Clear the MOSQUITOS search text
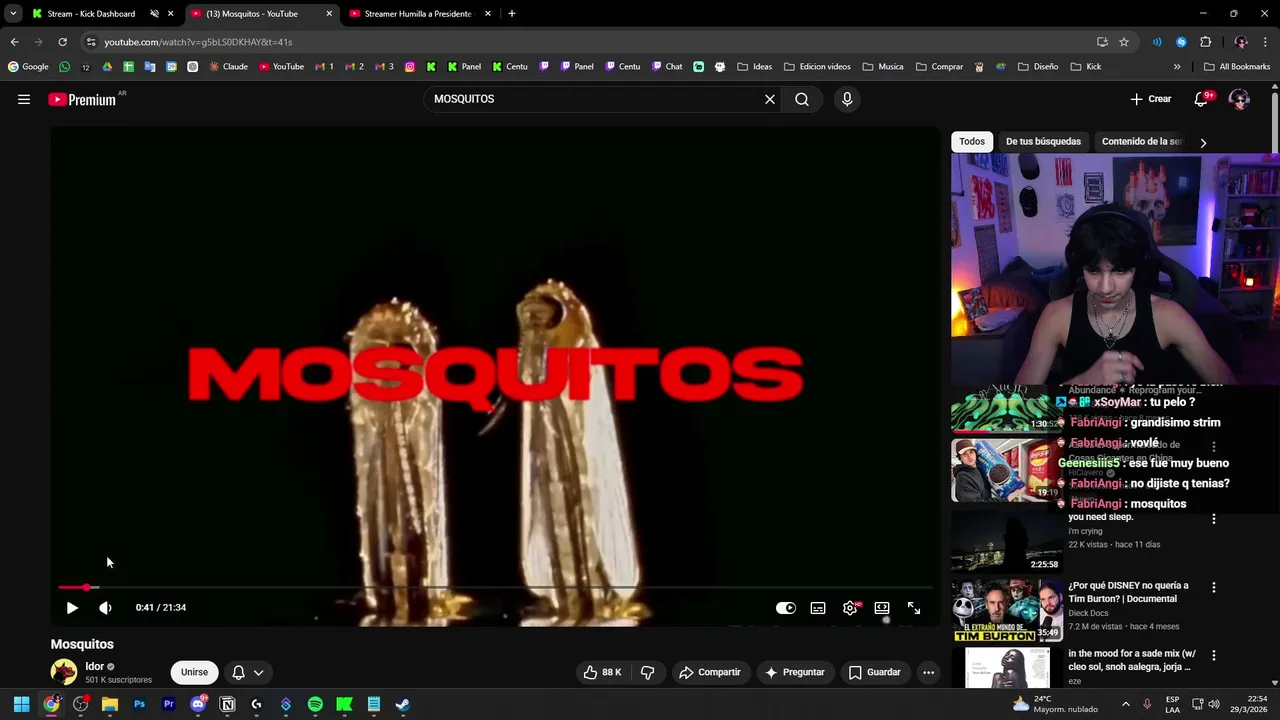1280x720 pixels. pos(770,99)
